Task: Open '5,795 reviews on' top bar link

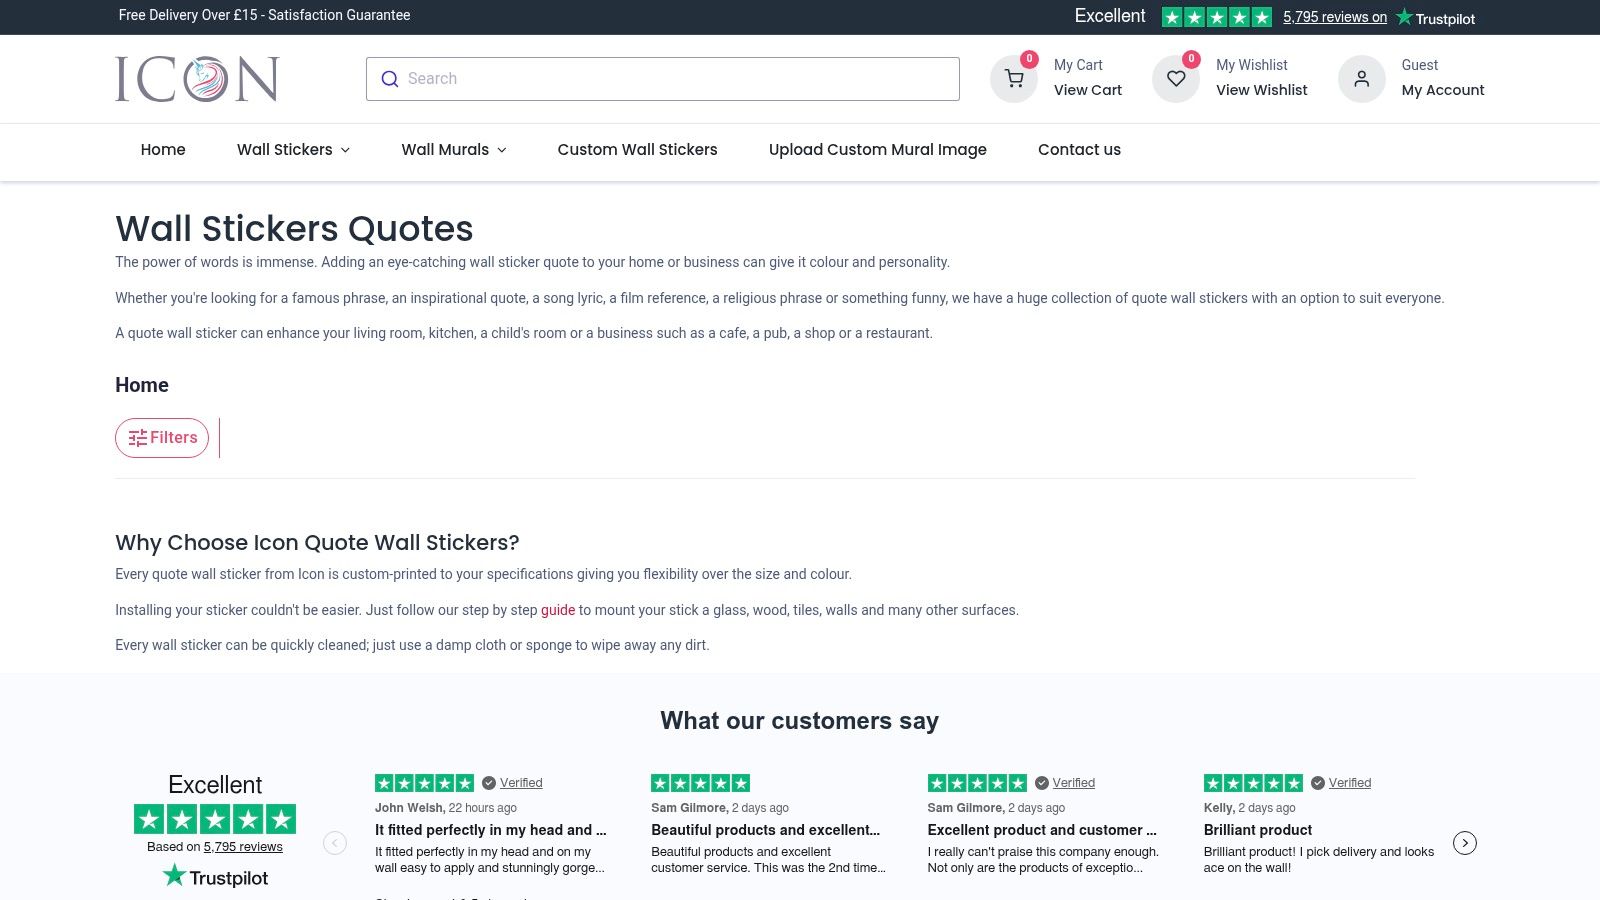Action: click(x=1335, y=17)
